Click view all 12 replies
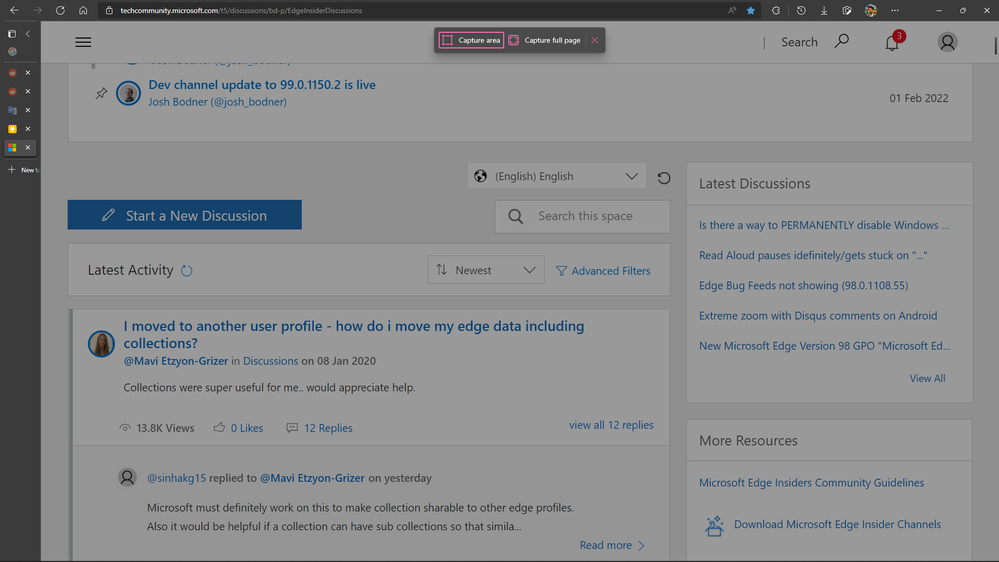Screen dimensions: 999x562 (611, 425)
